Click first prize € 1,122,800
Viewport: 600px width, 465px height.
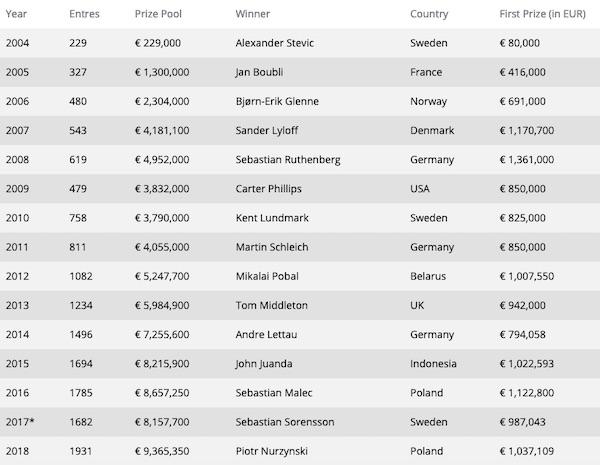click(527, 393)
